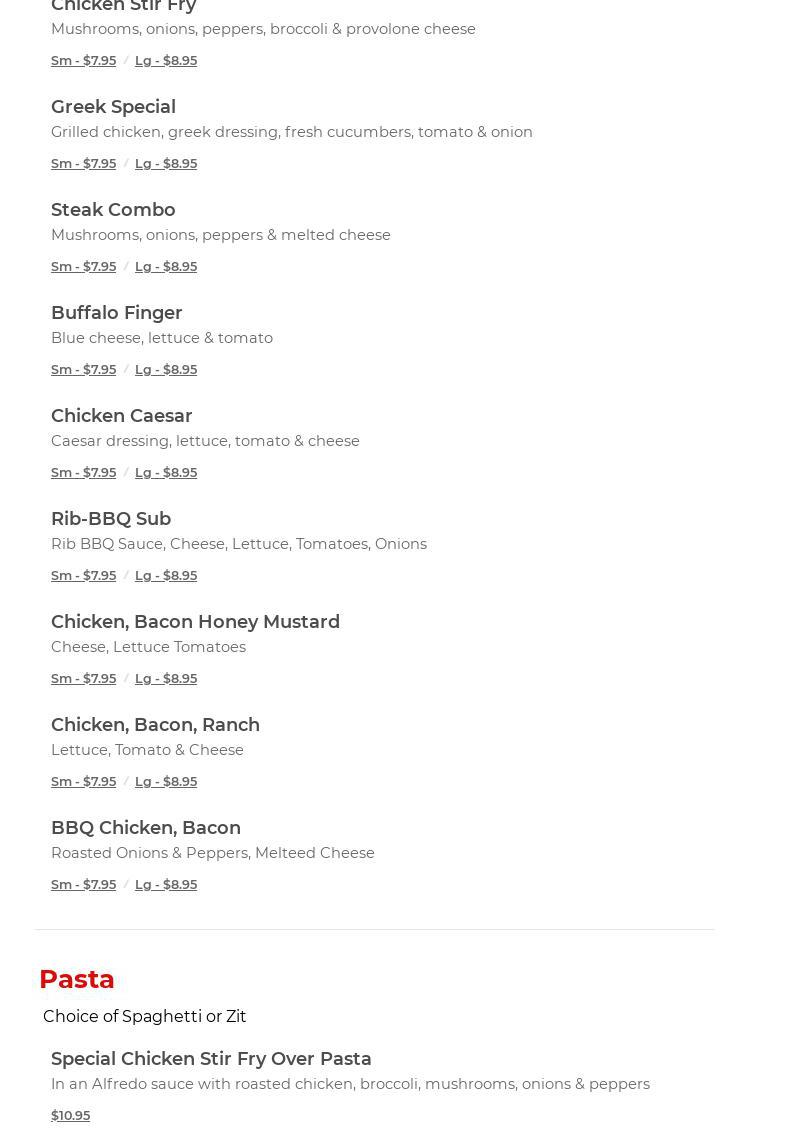
Task: Pick the large Chicken Caesar price
Action: click(x=166, y=472)
